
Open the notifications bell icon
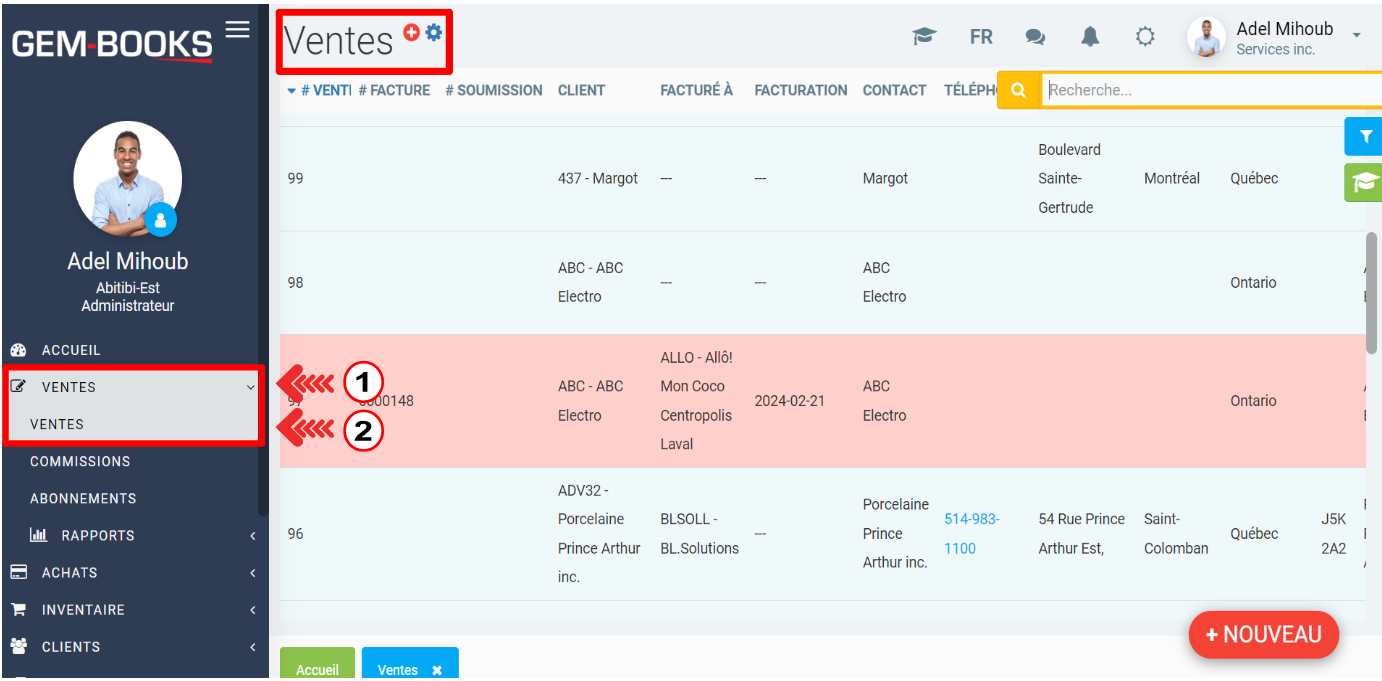(x=1090, y=37)
